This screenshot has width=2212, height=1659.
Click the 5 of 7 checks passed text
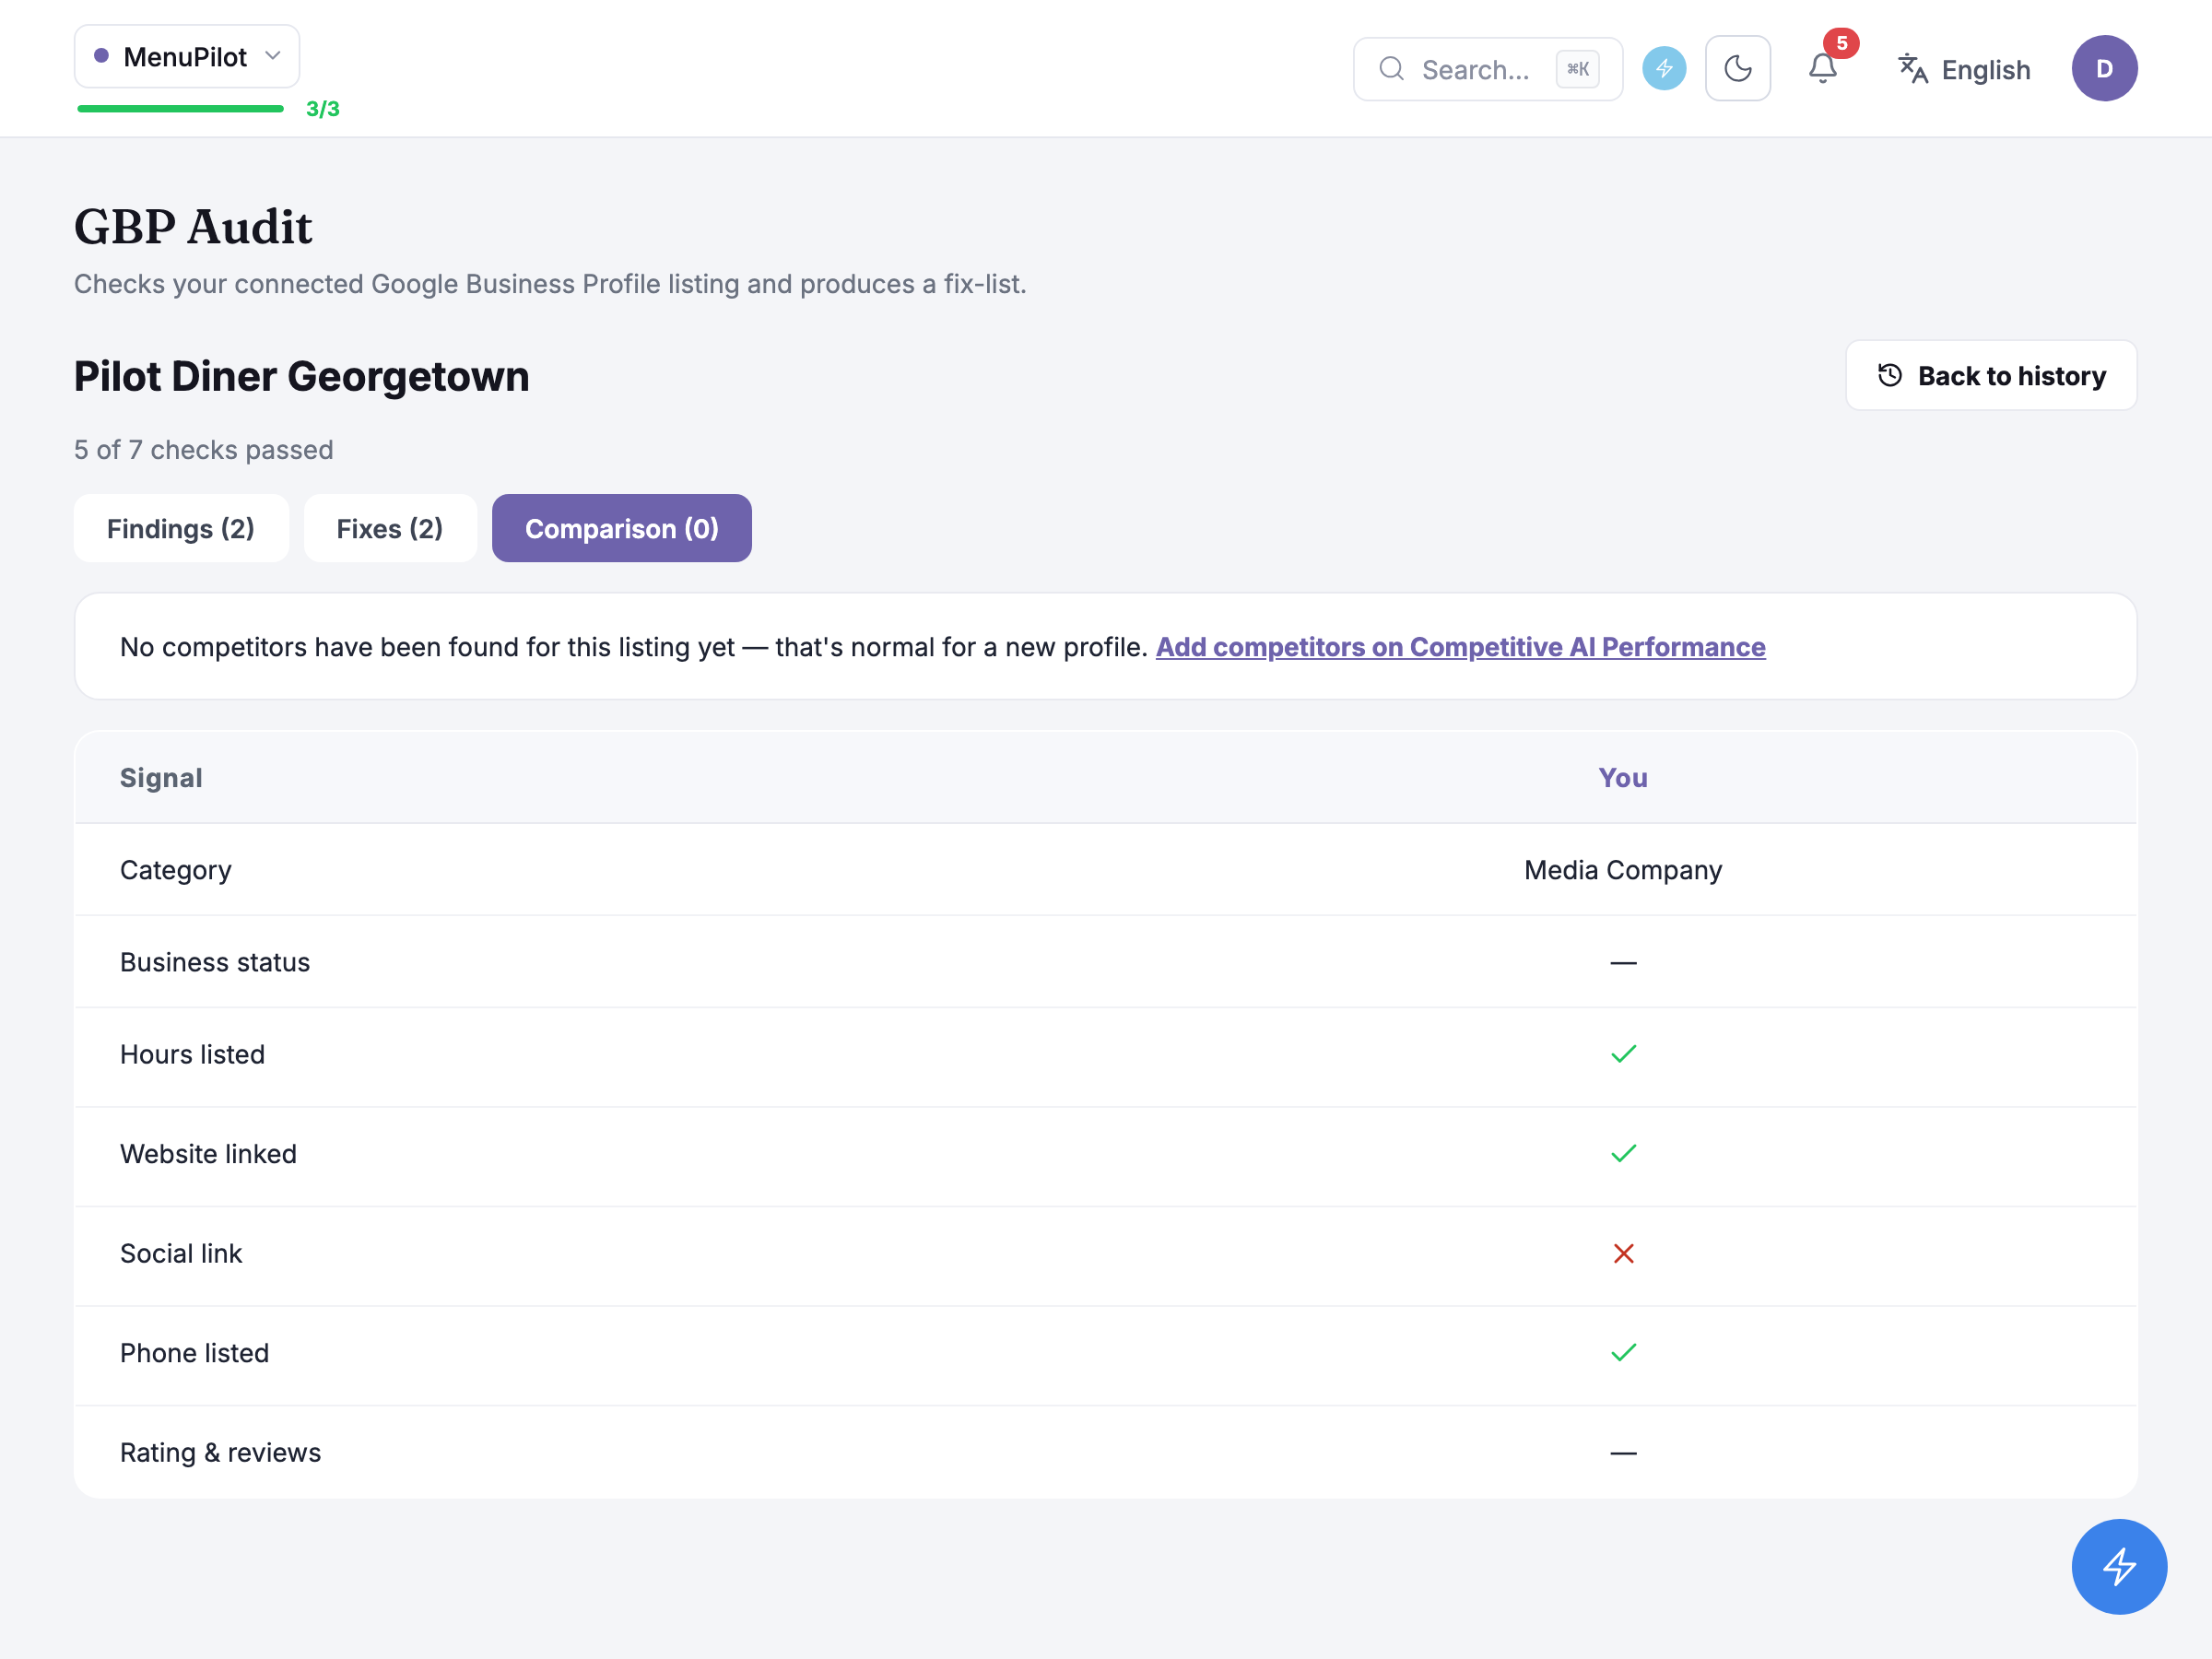[x=203, y=450]
